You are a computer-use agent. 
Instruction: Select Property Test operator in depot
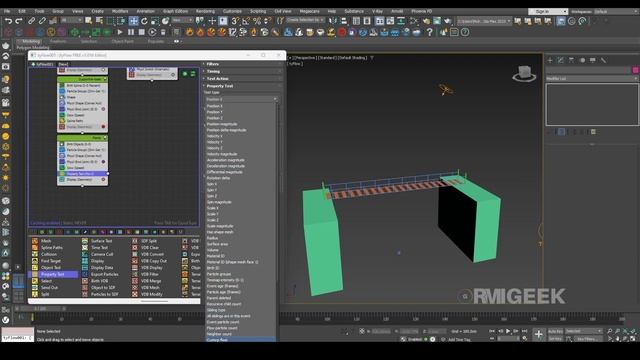(x=53, y=274)
